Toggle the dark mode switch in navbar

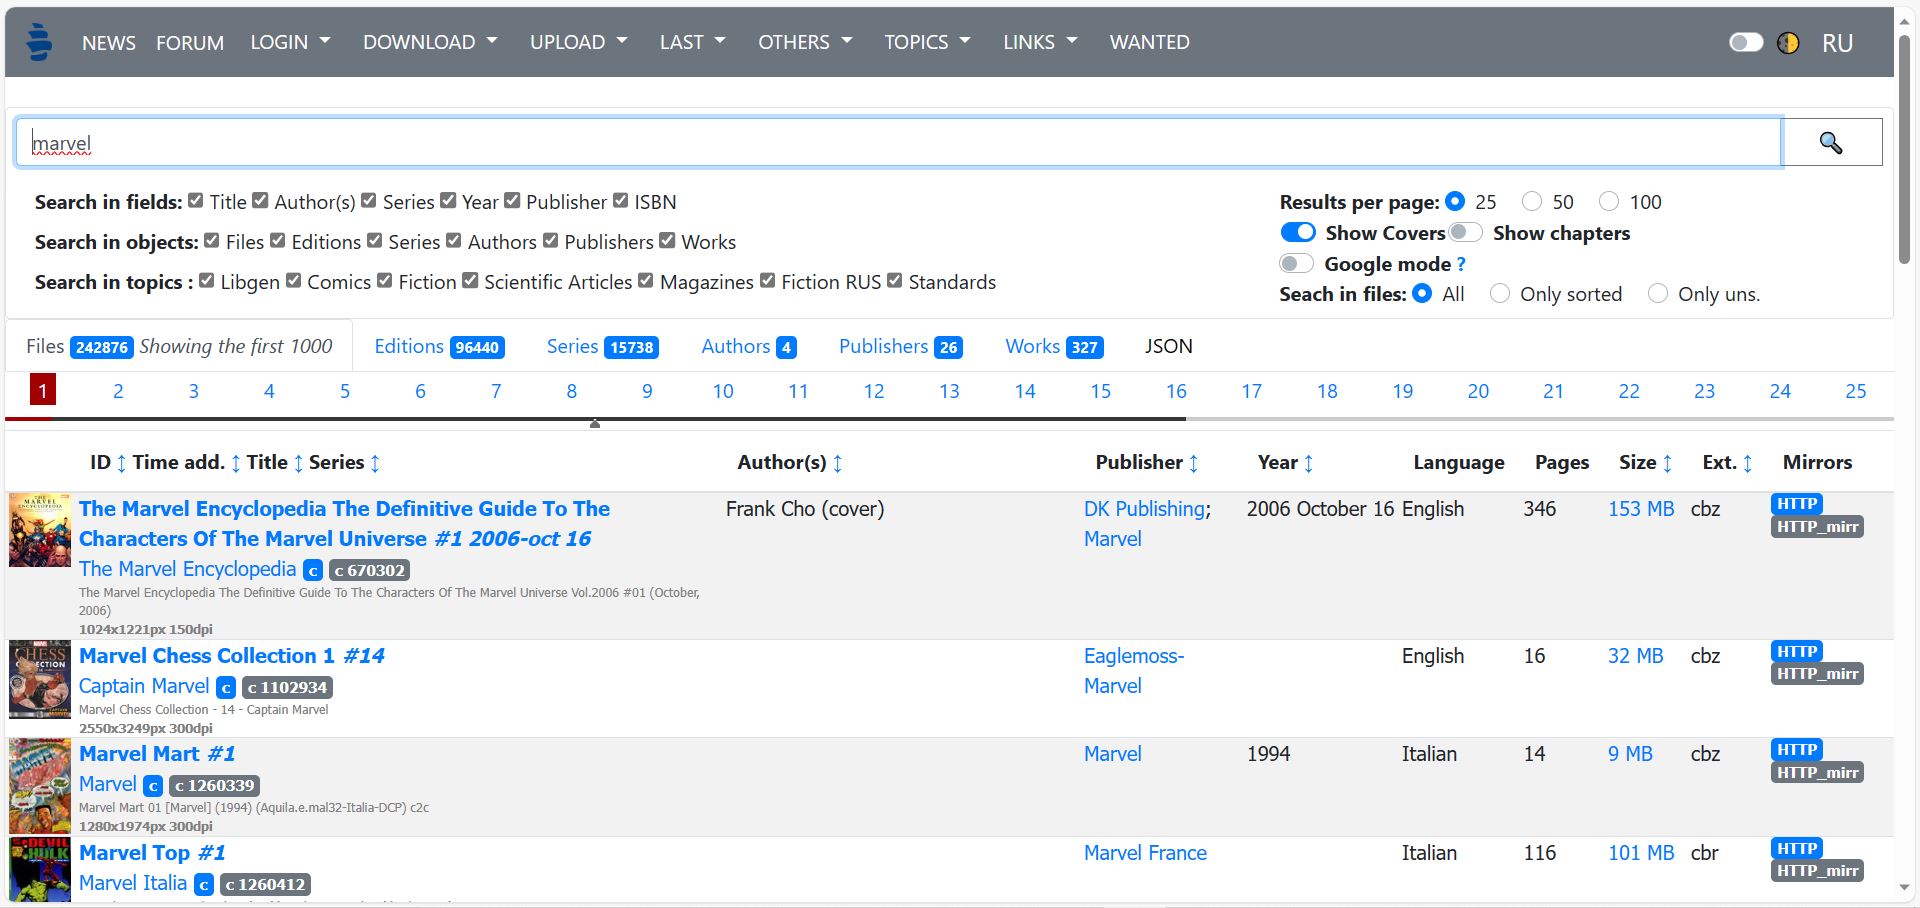point(1746,42)
